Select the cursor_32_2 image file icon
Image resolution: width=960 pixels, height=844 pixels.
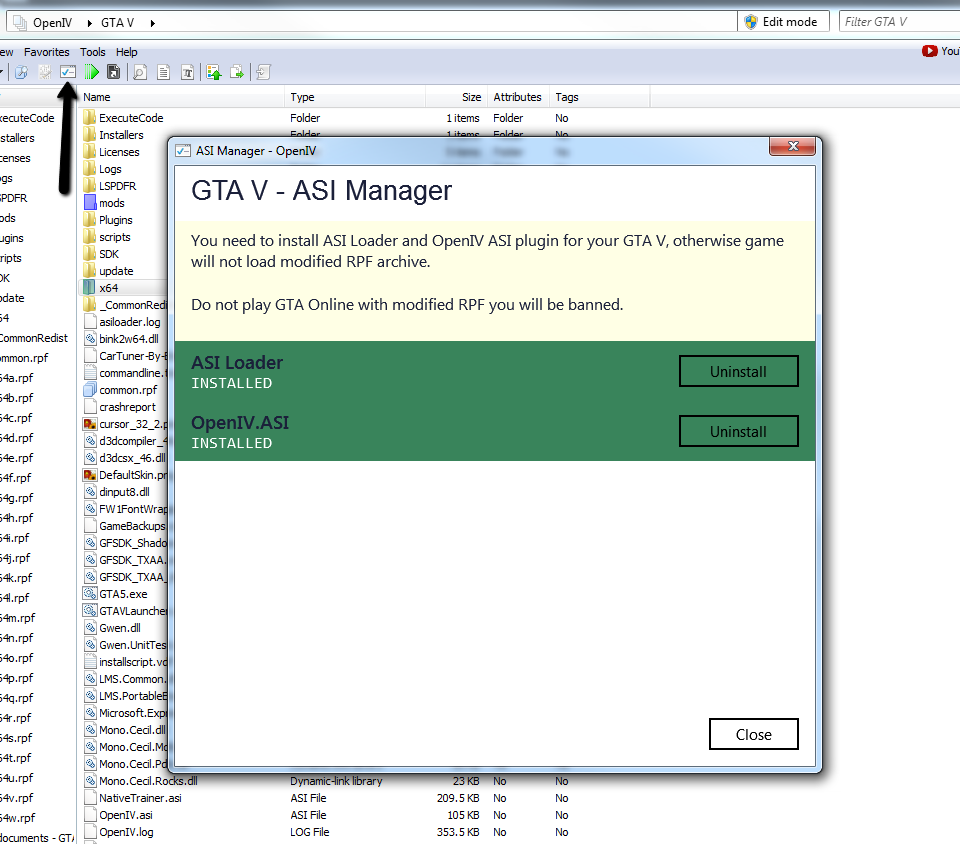point(90,424)
